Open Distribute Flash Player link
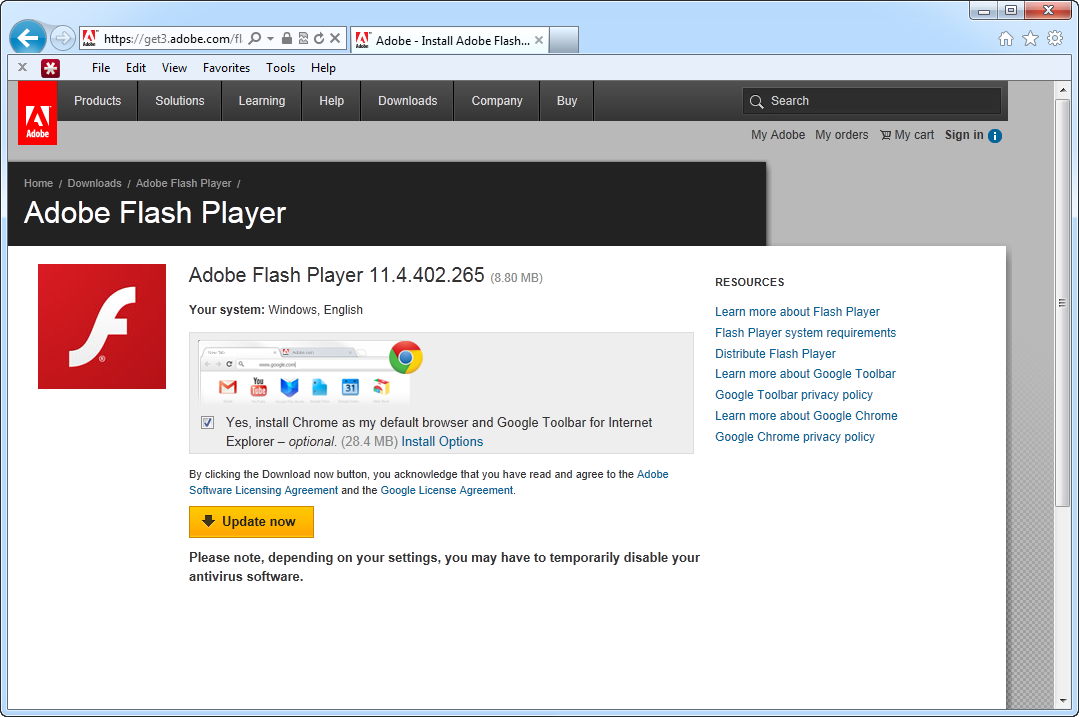 tap(775, 354)
